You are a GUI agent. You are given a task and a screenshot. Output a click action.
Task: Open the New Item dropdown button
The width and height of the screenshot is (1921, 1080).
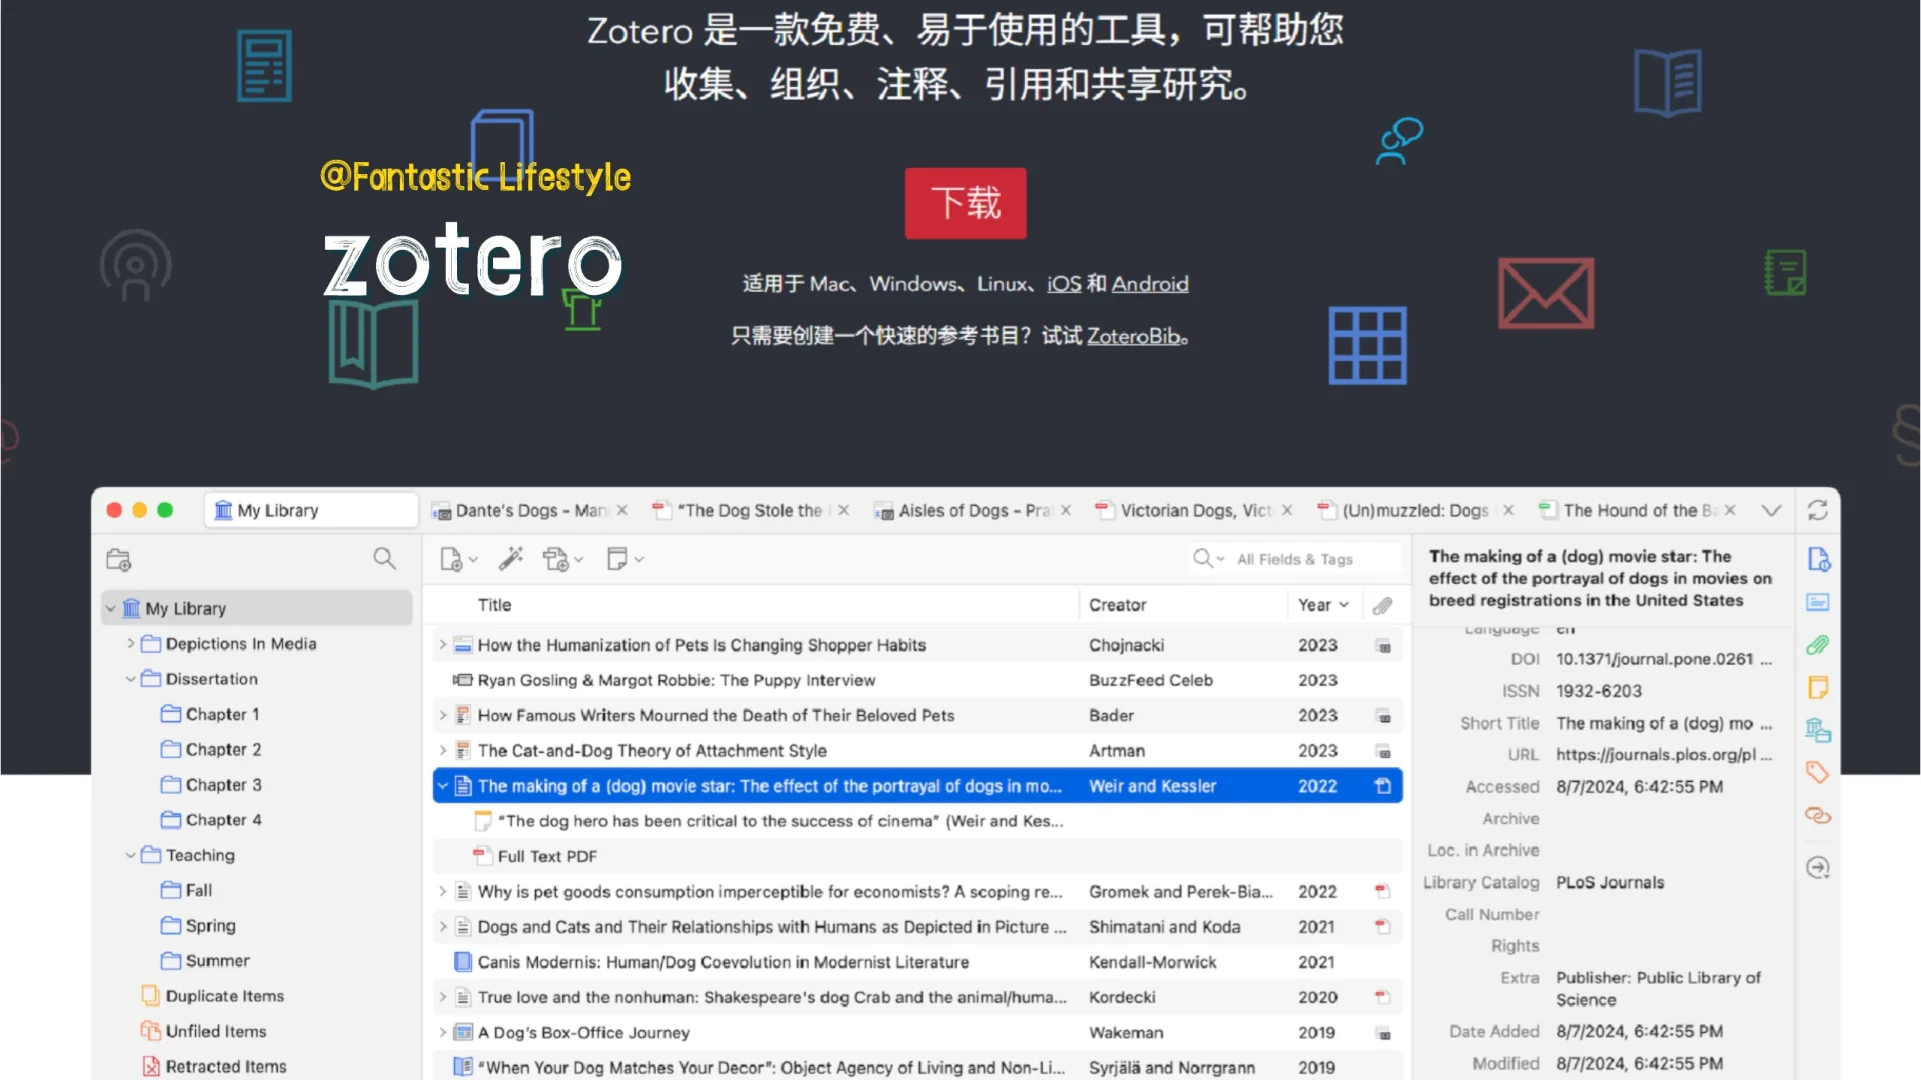pyautogui.click(x=459, y=559)
